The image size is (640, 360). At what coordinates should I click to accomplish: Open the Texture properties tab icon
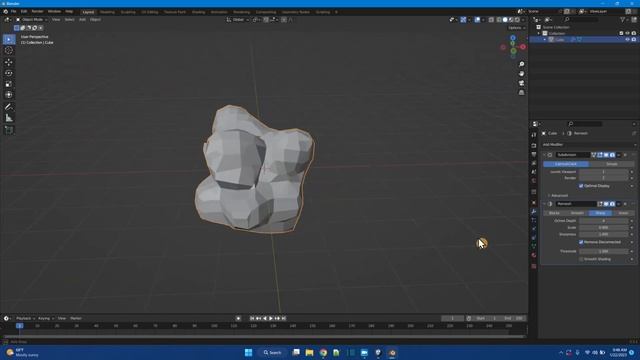(x=533, y=266)
